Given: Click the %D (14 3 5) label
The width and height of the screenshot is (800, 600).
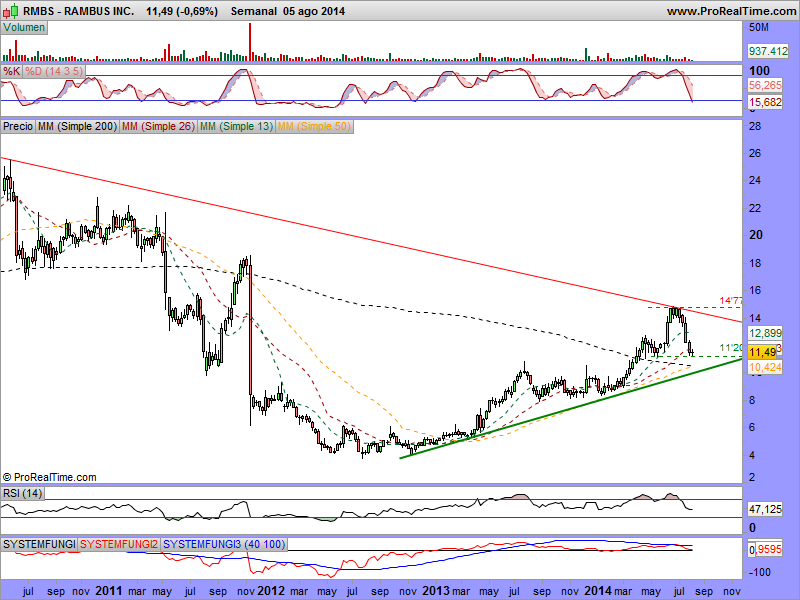Looking at the screenshot, I should 54,71.
